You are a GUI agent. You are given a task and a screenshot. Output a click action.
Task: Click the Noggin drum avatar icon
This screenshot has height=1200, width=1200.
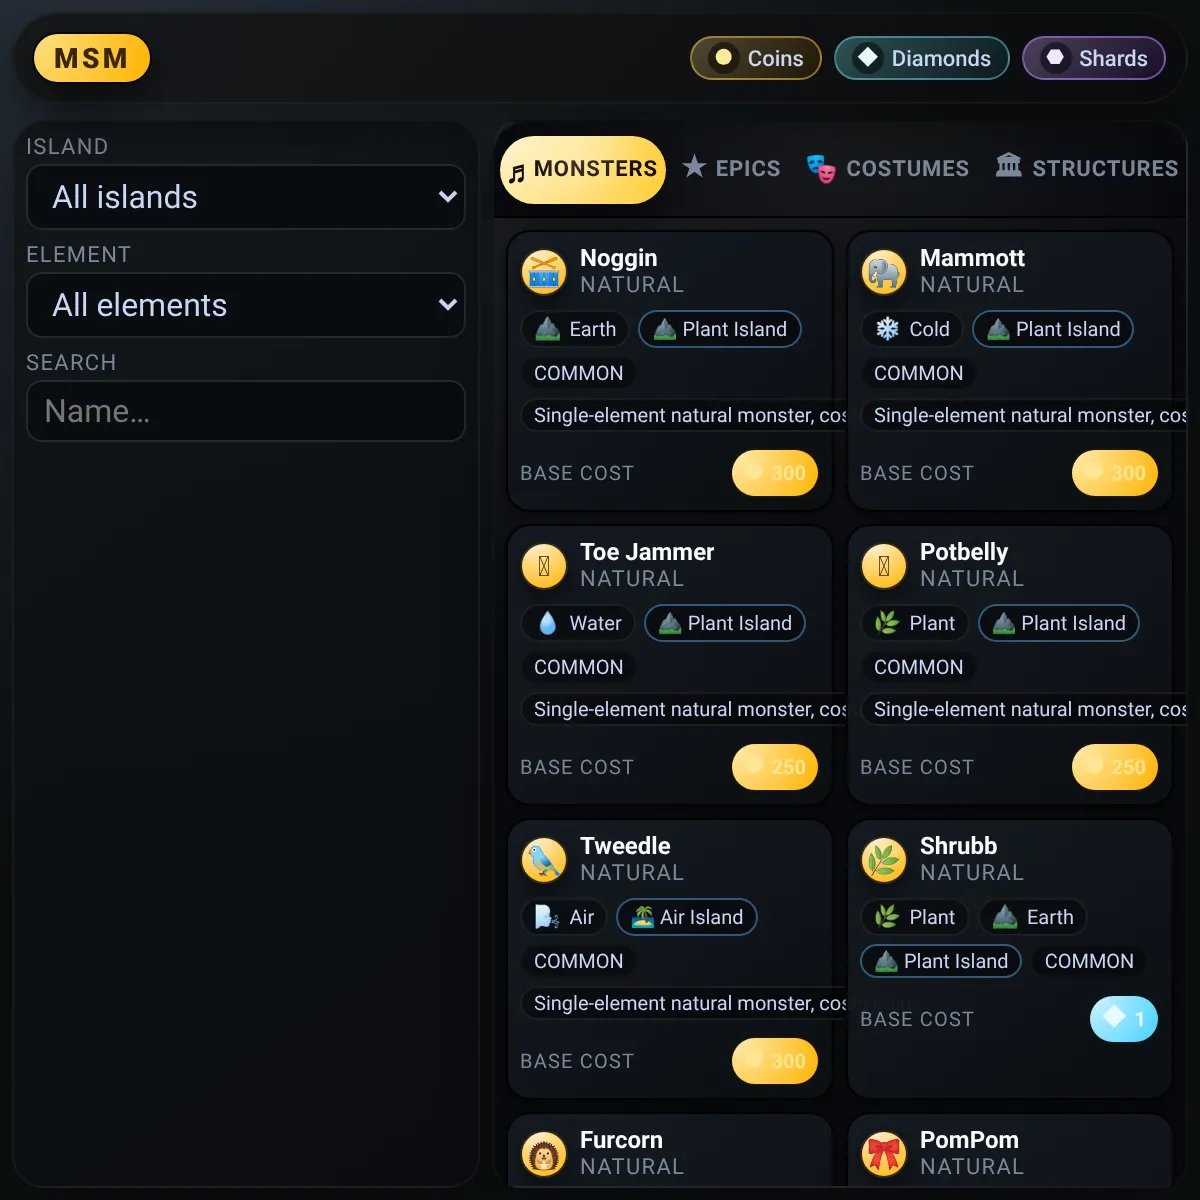(544, 272)
